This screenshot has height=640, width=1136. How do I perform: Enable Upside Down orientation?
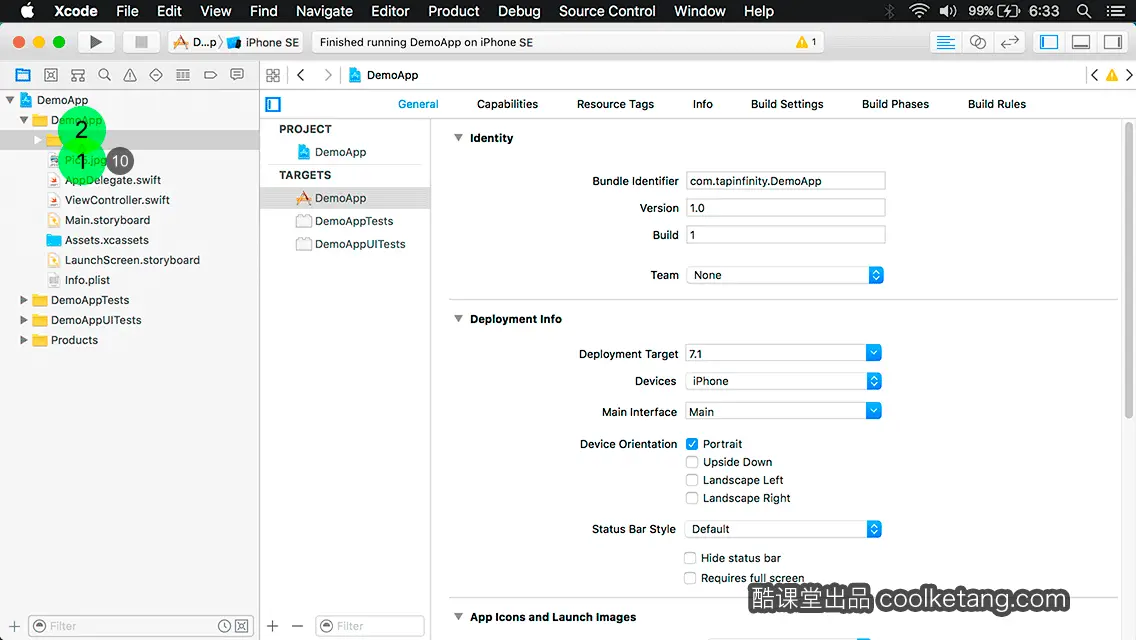click(692, 462)
